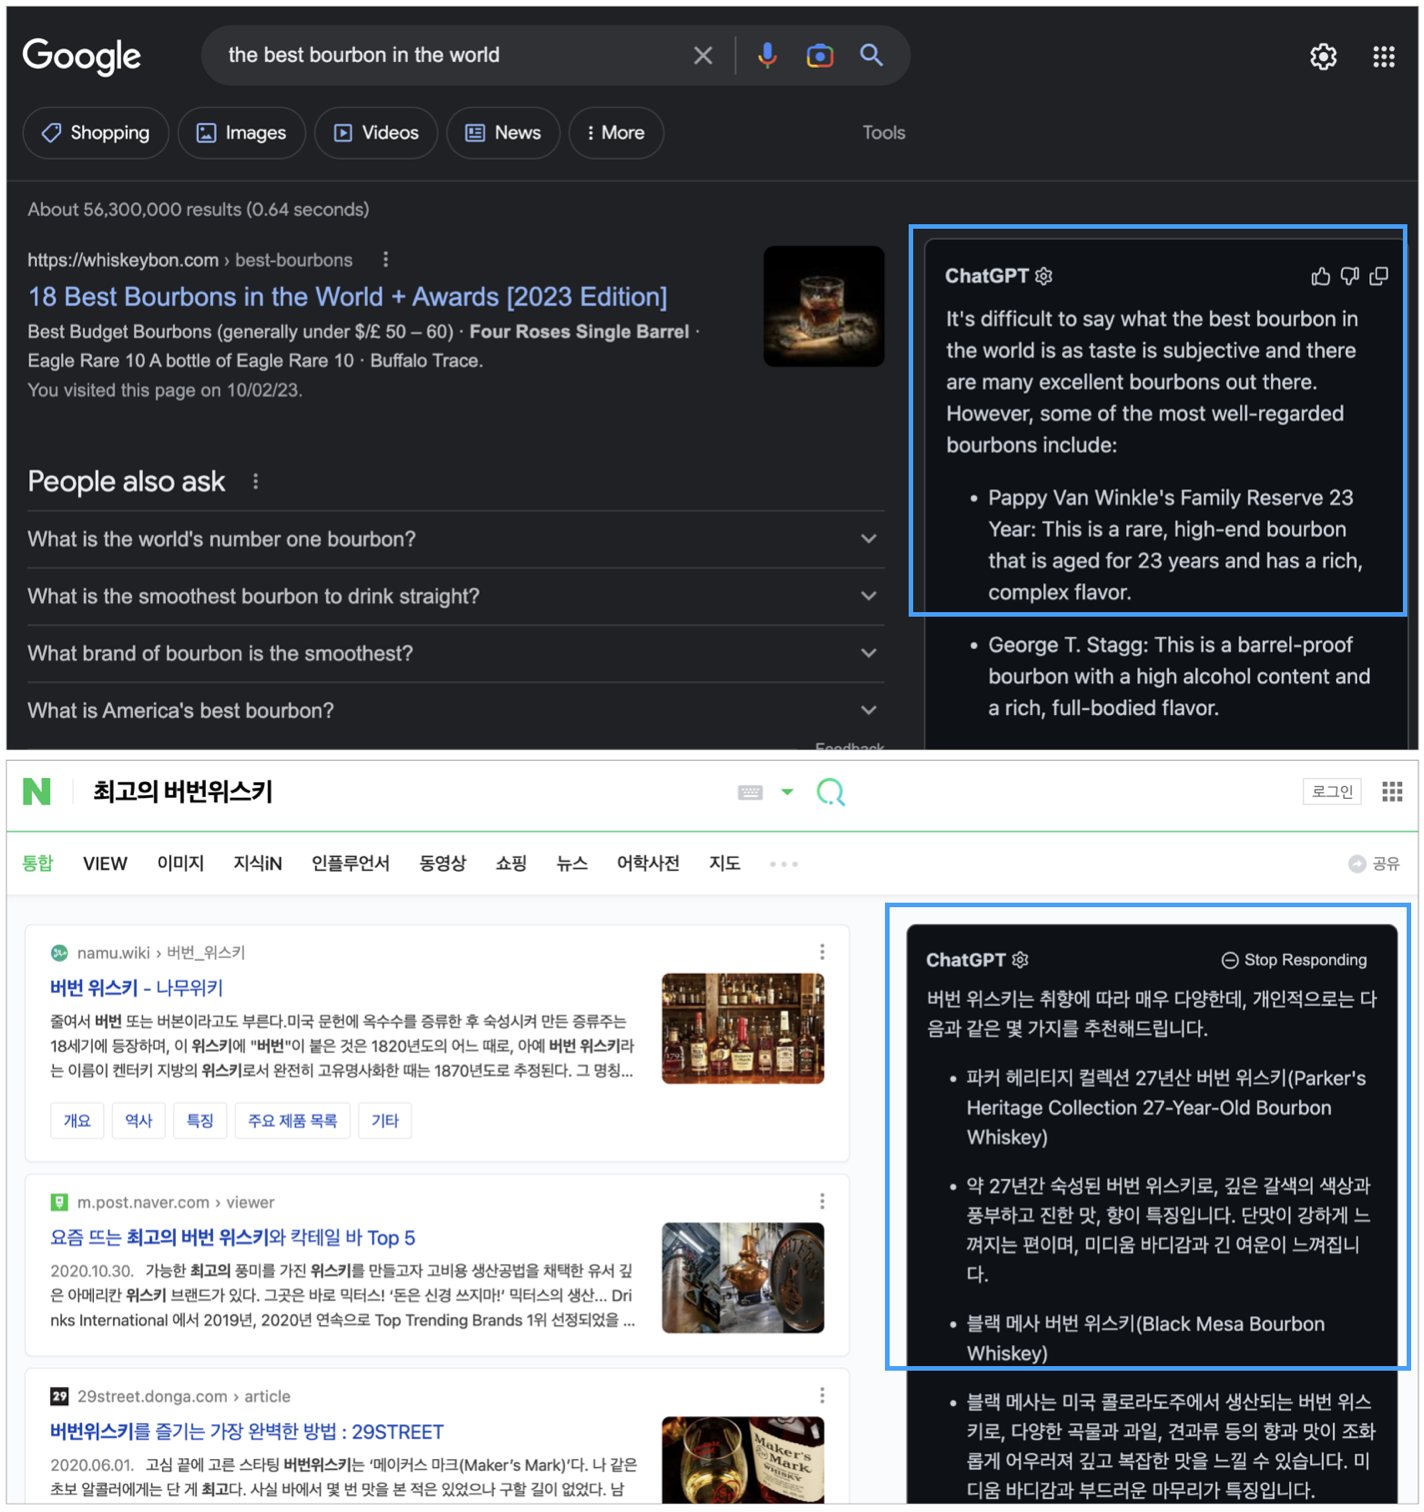Open the Naver apps grid icon

1391,791
